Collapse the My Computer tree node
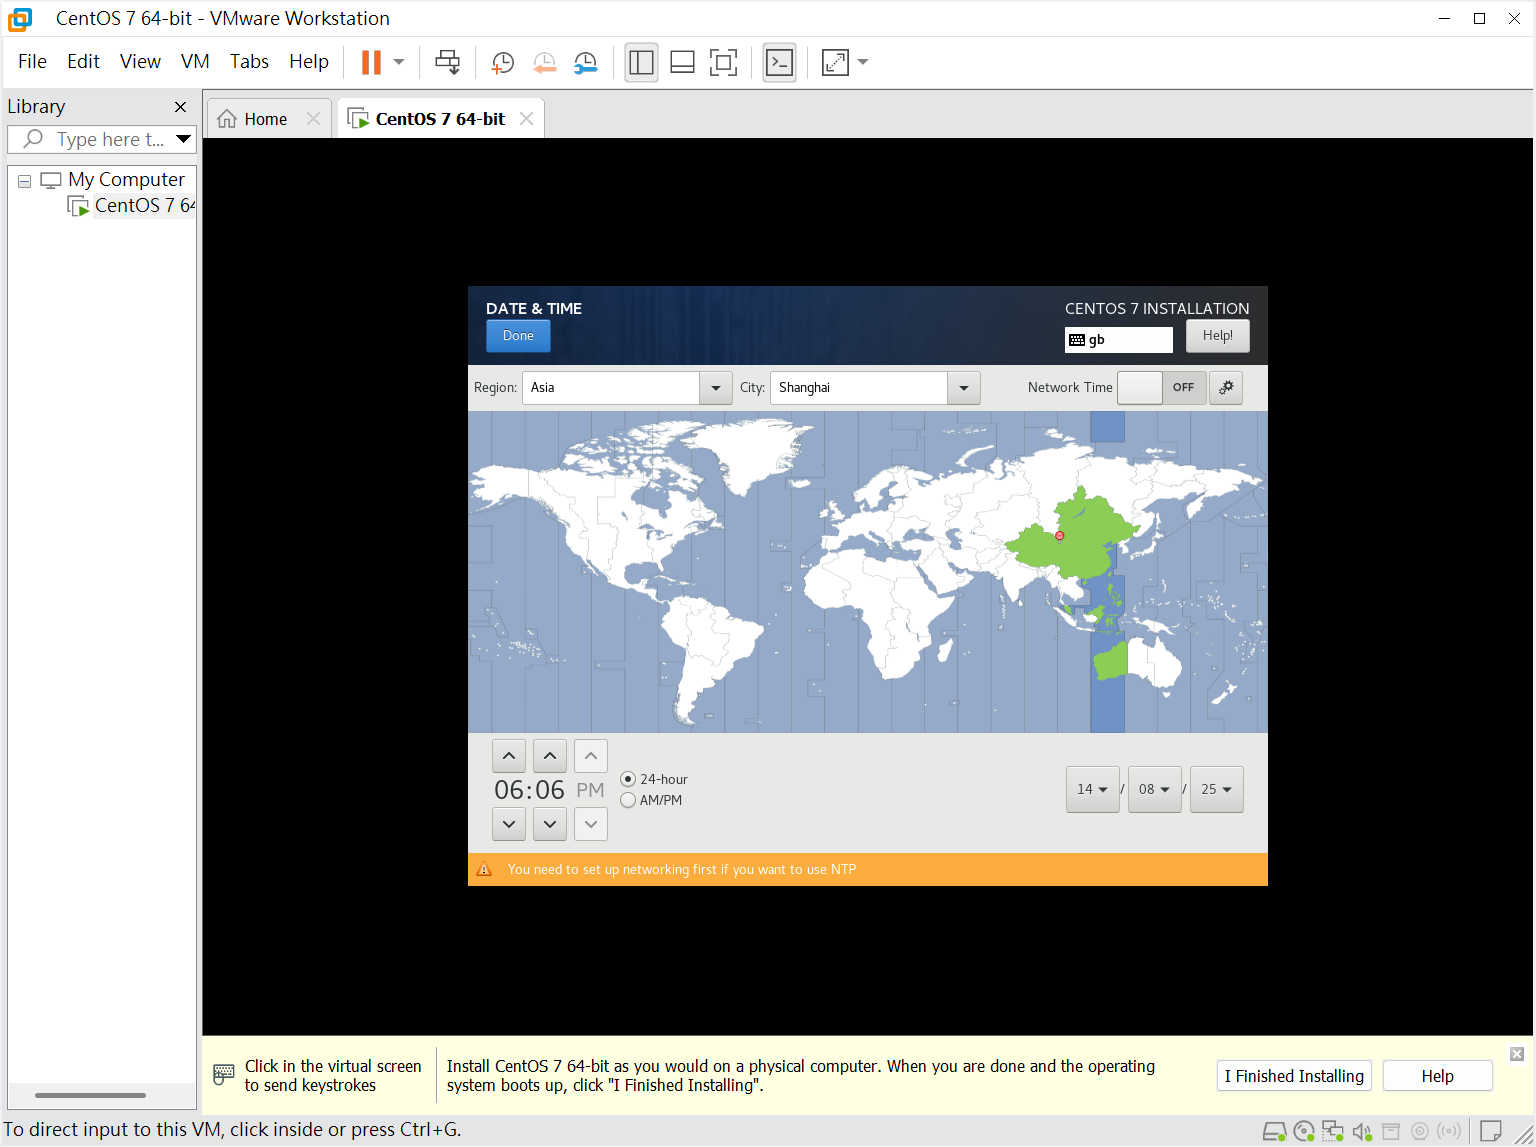The width and height of the screenshot is (1536, 1147). point(24,181)
